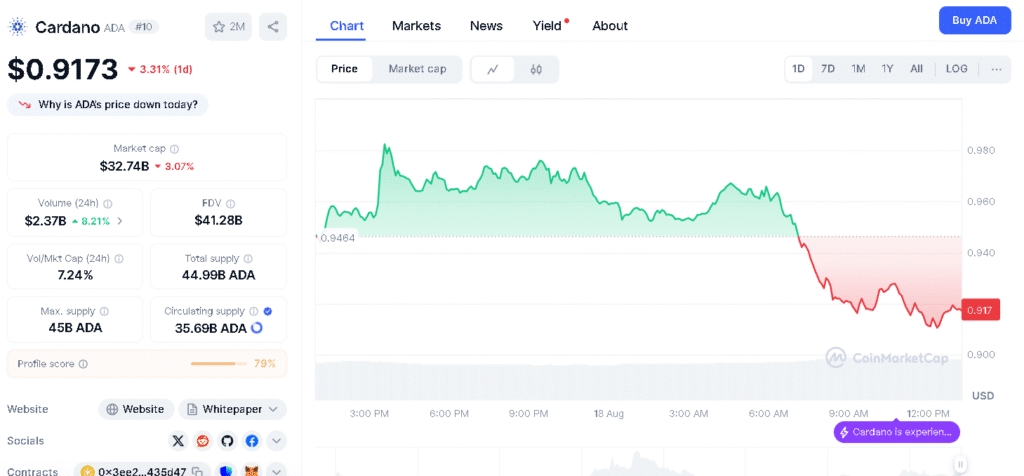
Task: Open the share icon button
Action: coord(273,27)
